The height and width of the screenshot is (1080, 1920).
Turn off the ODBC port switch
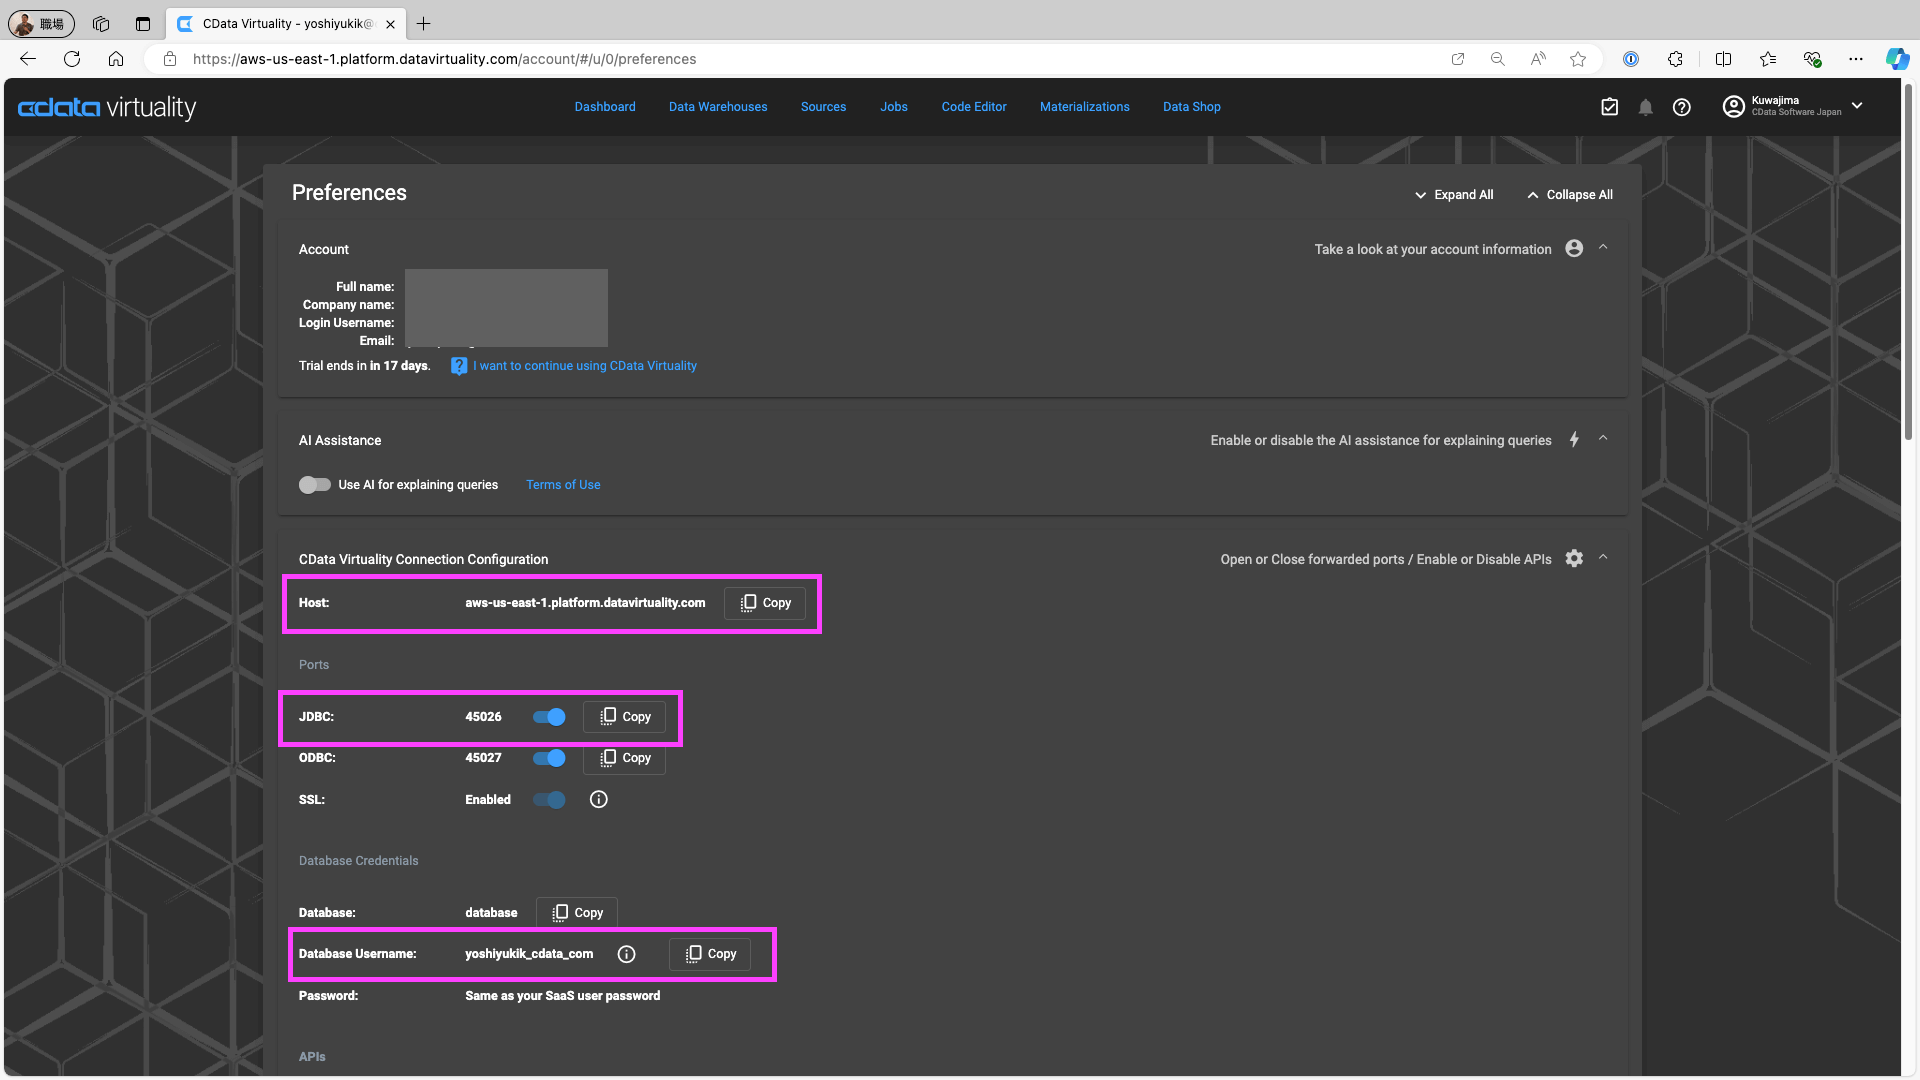[x=549, y=758]
